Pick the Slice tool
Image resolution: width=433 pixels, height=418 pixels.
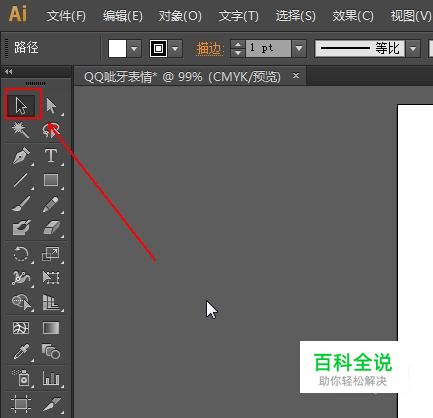click(52, 404)
